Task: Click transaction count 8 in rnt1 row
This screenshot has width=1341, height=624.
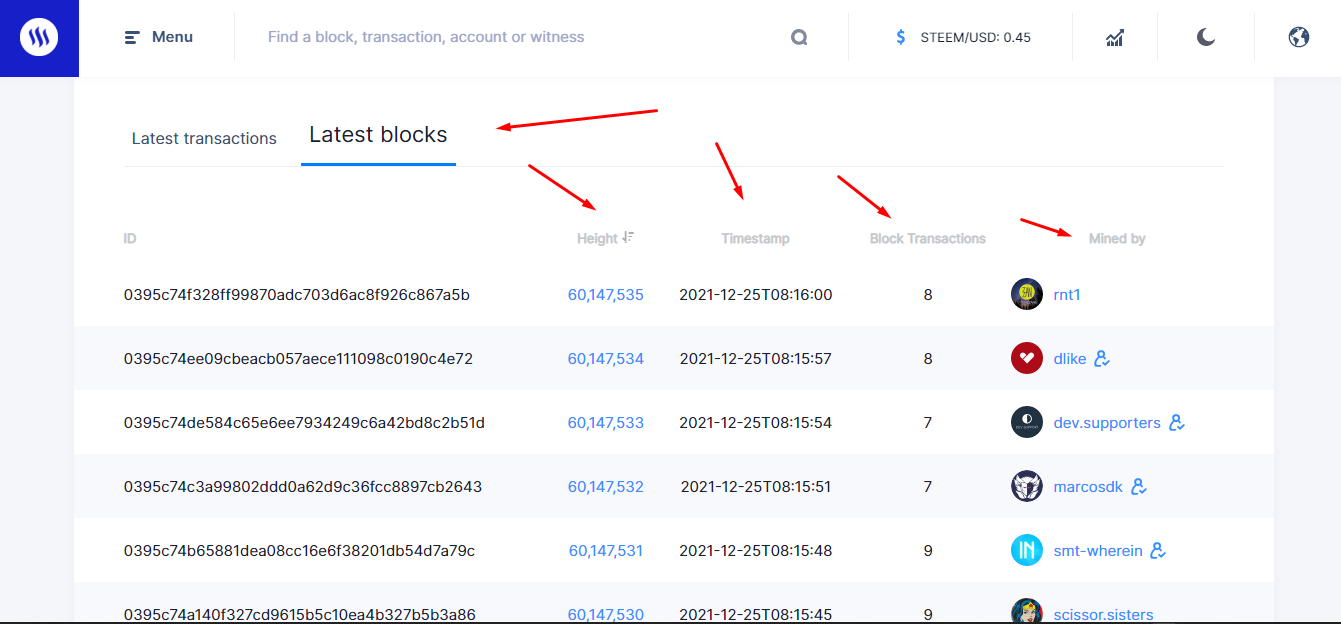Action: (928, 295)
